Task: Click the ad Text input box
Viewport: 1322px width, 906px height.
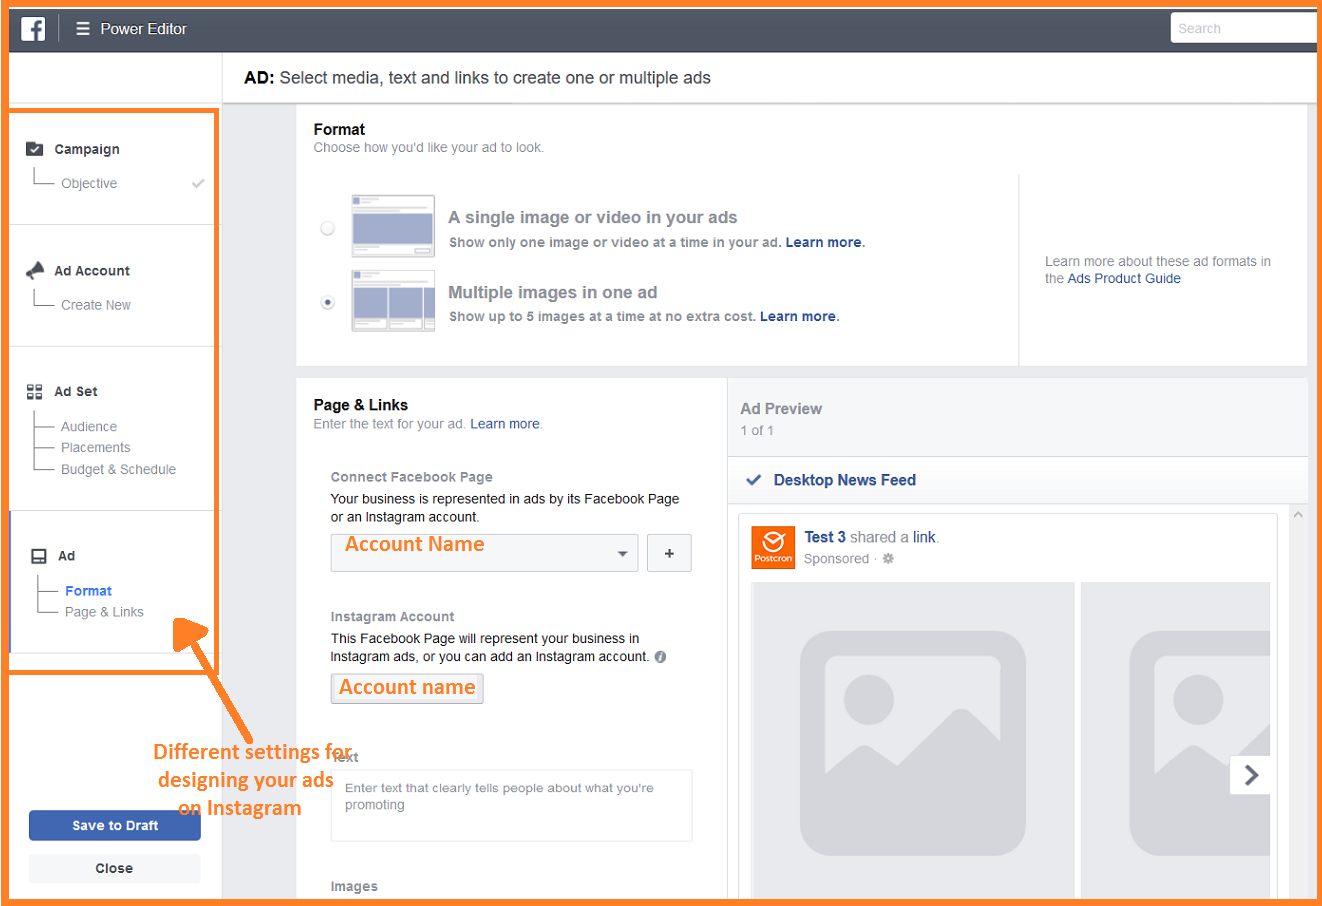Action: [511, 806]
